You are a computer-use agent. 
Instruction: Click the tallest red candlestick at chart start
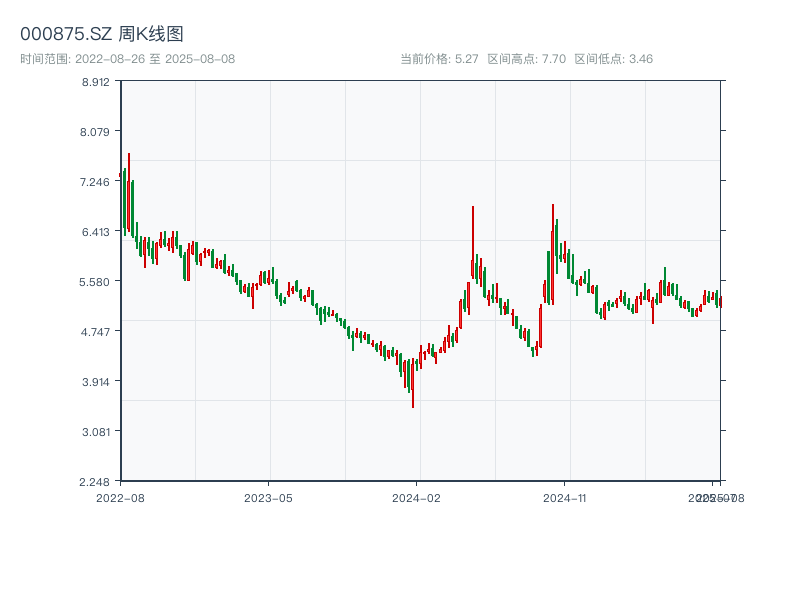click(129, 193)
